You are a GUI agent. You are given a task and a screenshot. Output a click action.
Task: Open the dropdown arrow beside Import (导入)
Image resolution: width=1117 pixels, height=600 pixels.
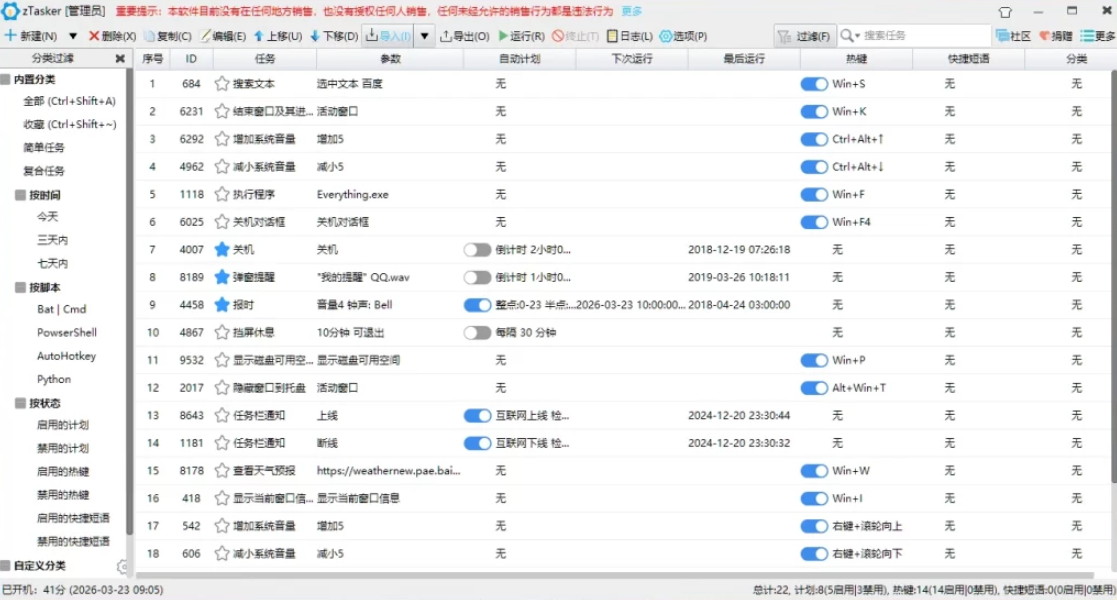tap(424, 36)
